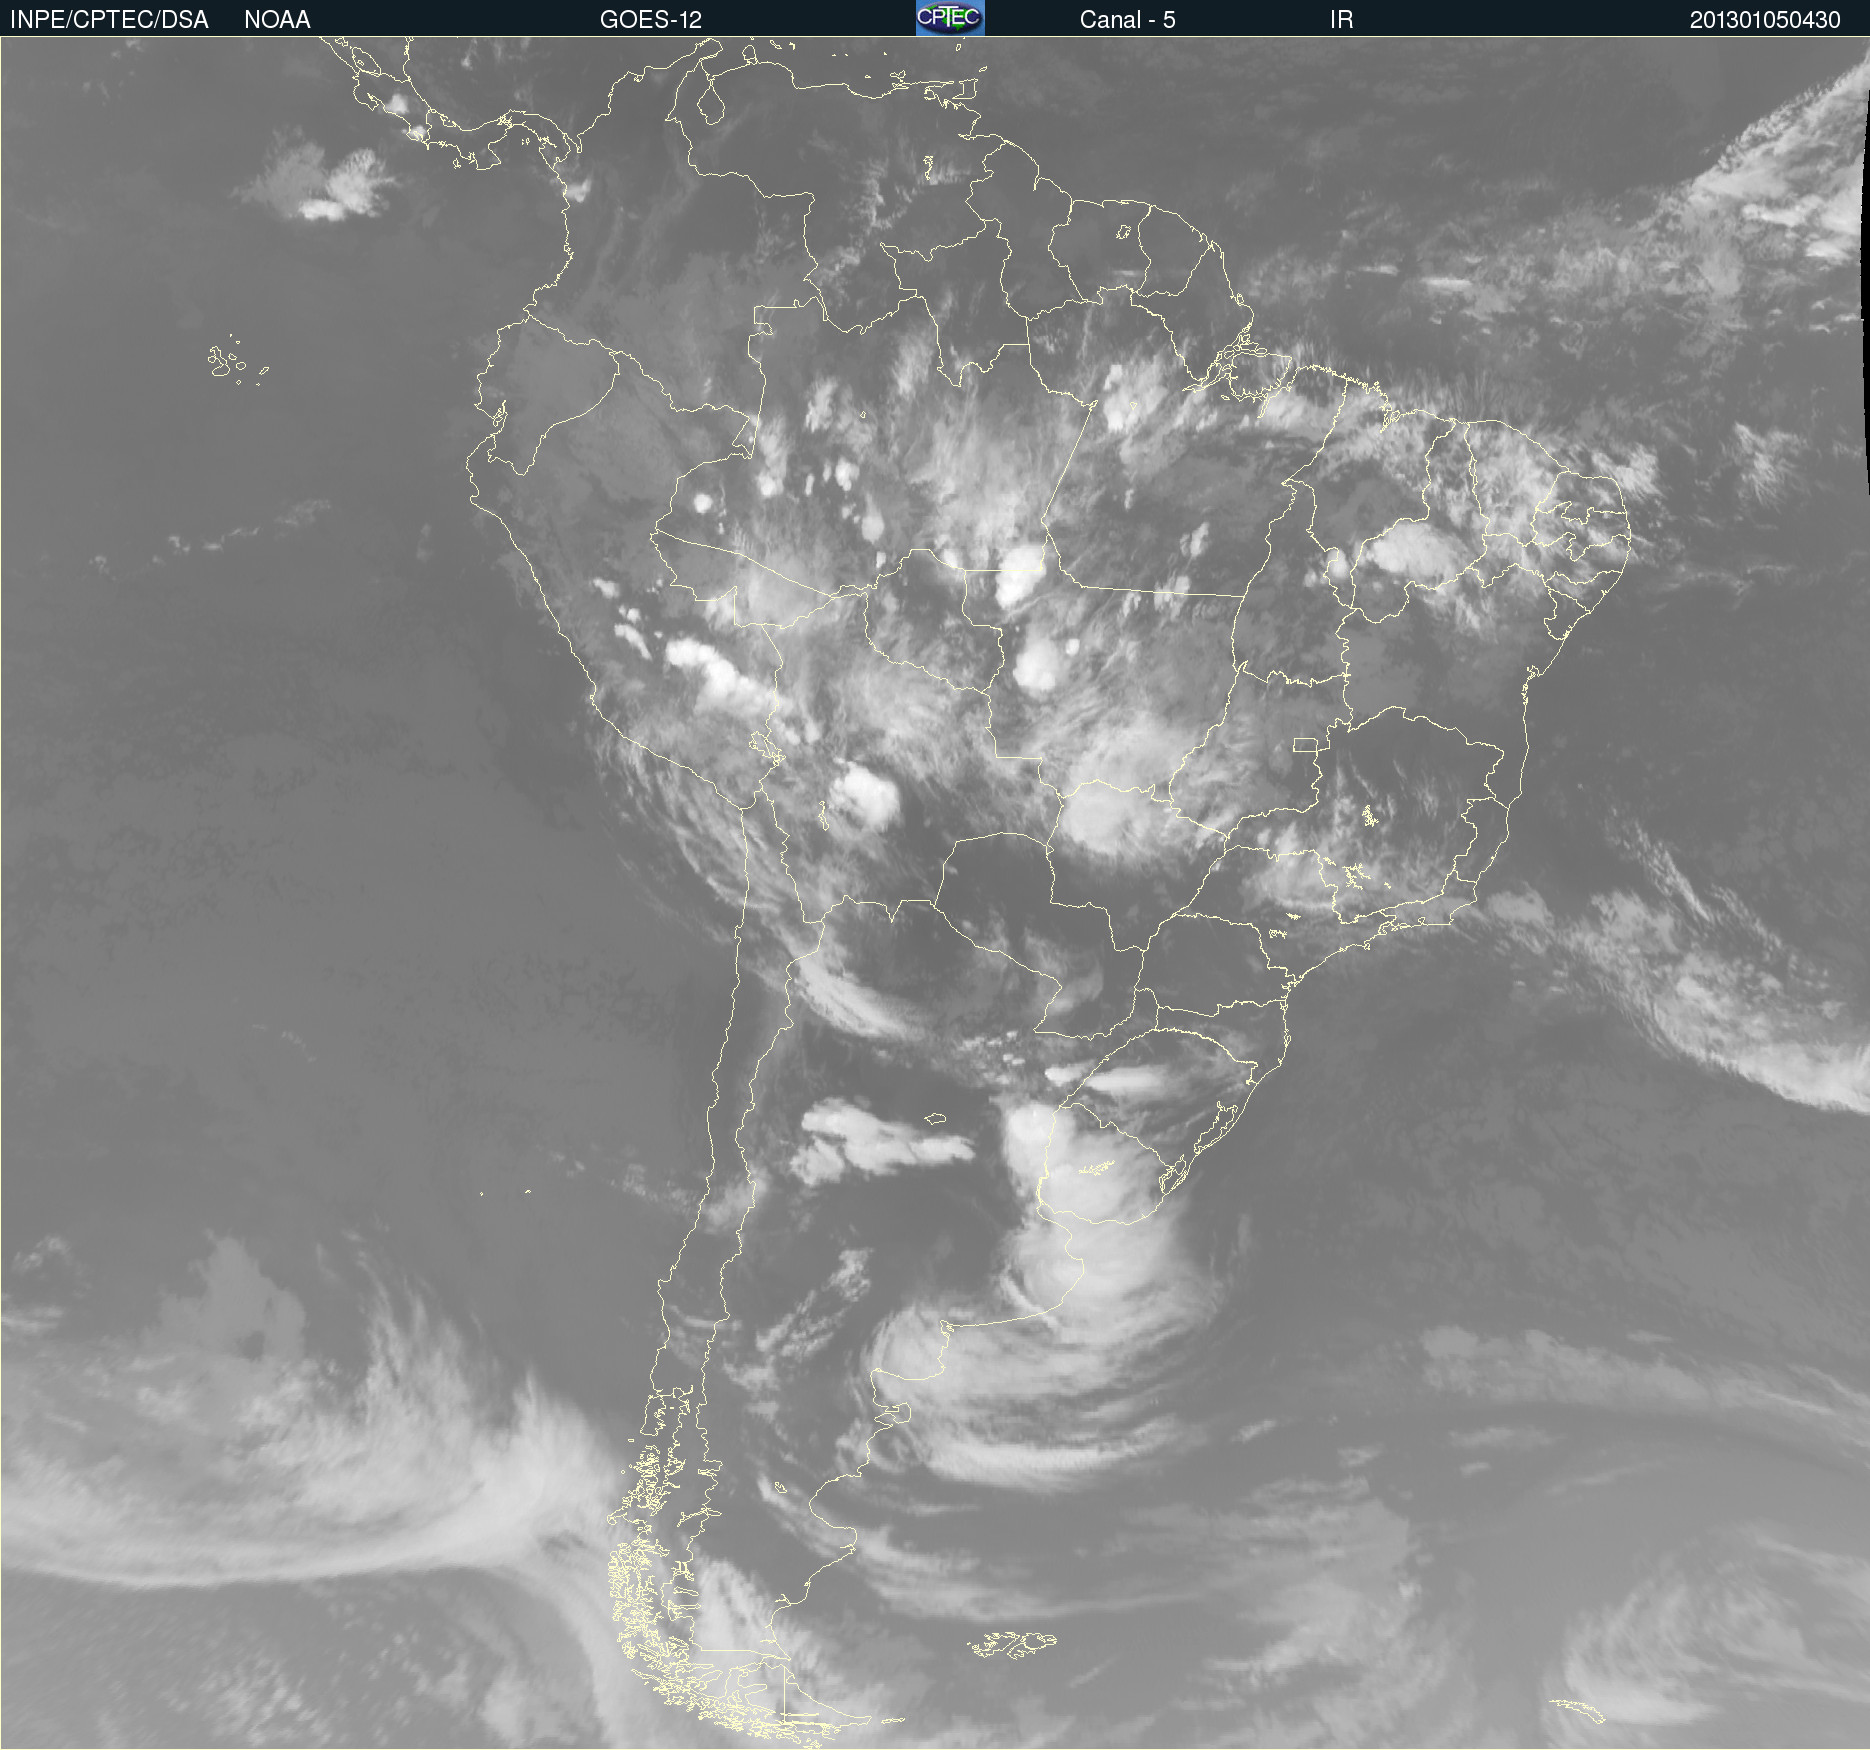This screenshot has width=1870, height=1750.
Task: Click the CPTEC logo in the header
Action: pyautogui.click(x=950, y=18)
